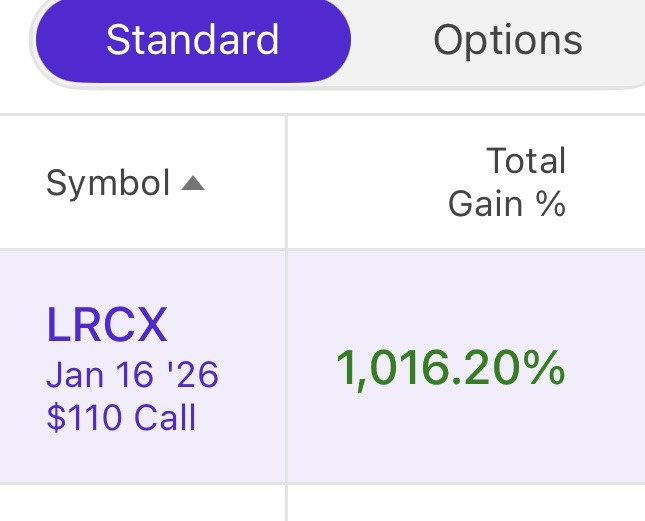Switch to the Options view tab
The width and height of the screenshot is (645, 521).
507,41
